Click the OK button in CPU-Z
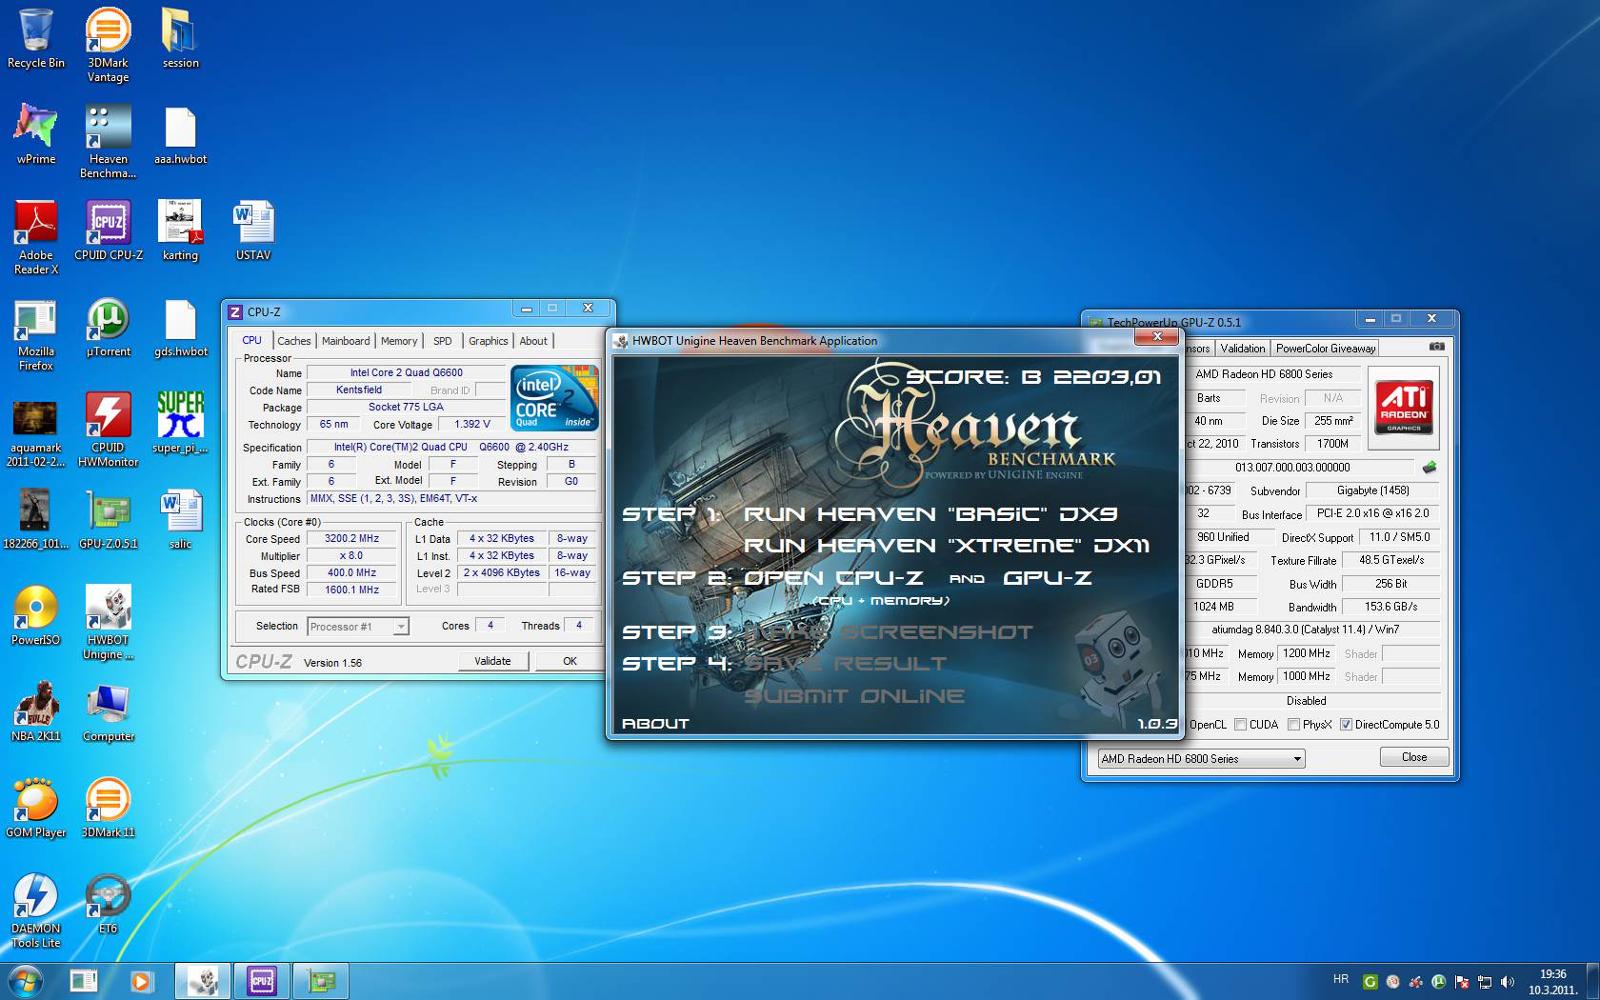The width and height of the screenshot is (1600, 1000). click(570, 661)
